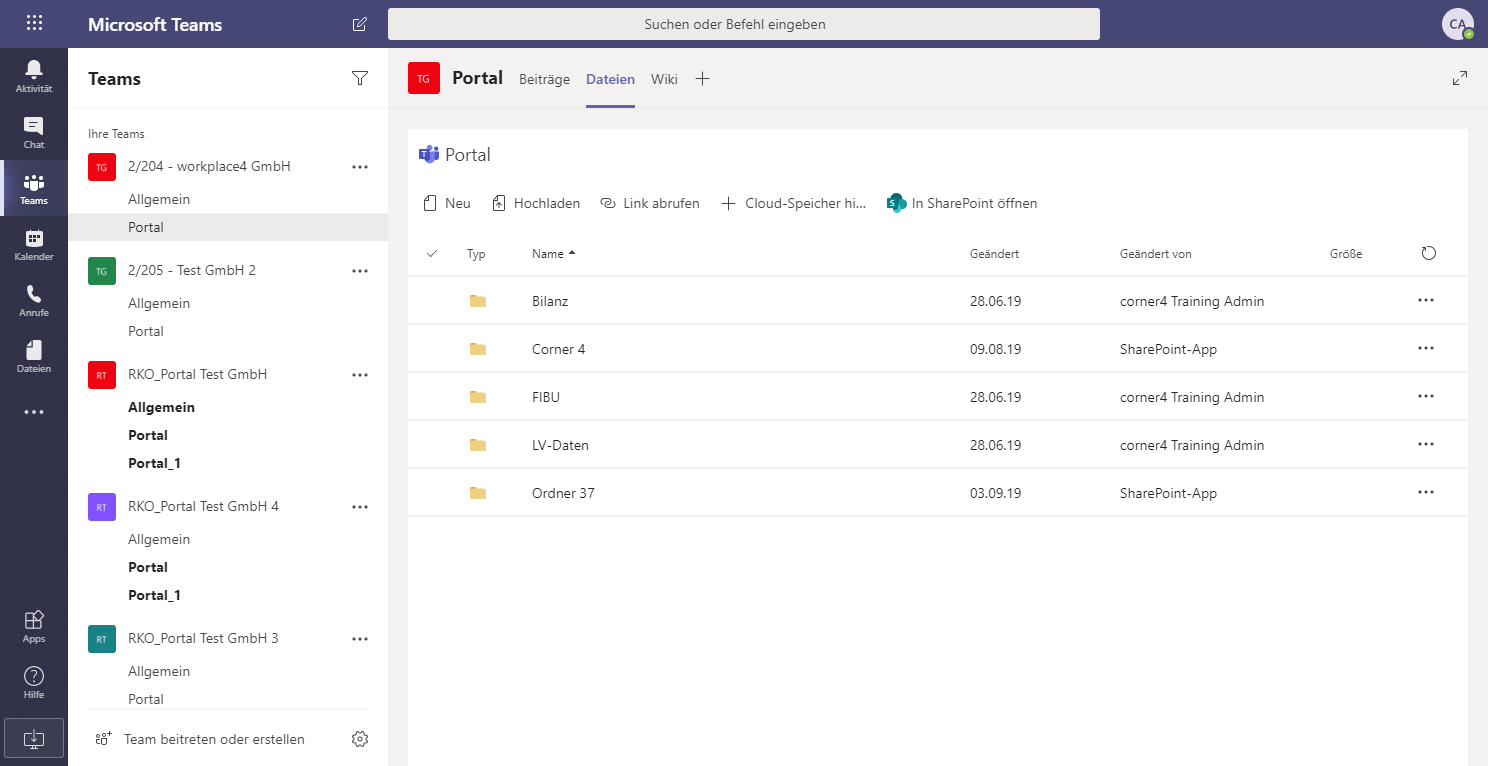
Task: Open Chat in the left rail
Action: pyautogui.click(x=34, y=132)
